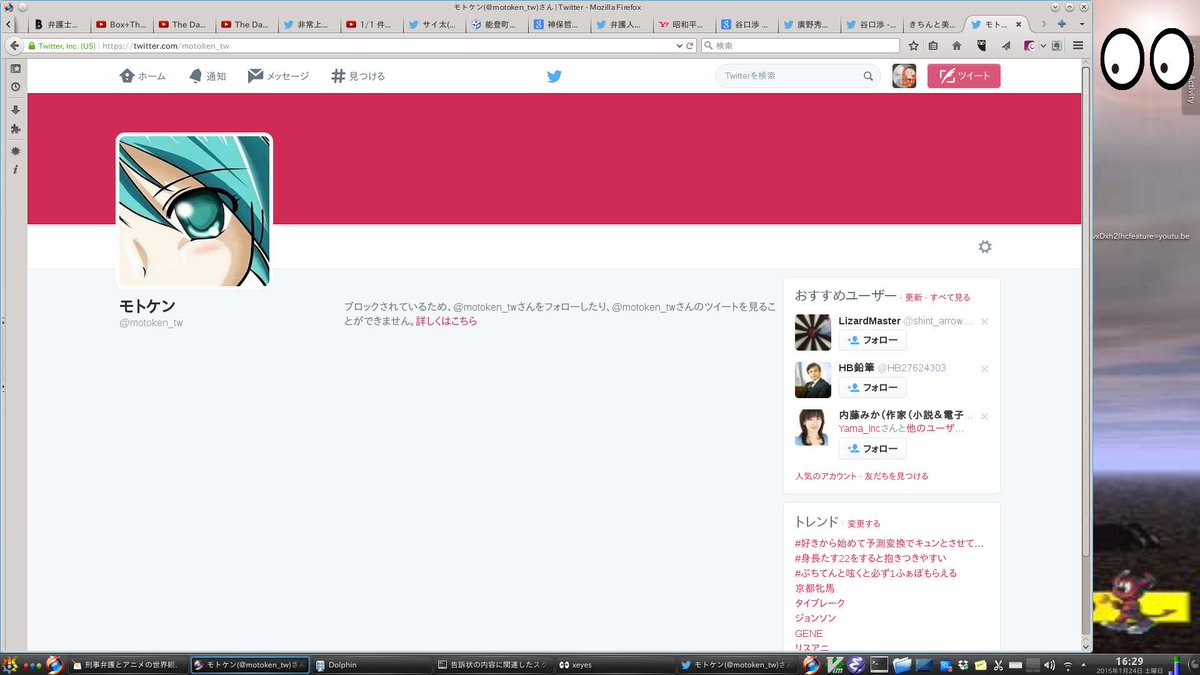This screenshot has width=1200, height=675.
Task: Open history clock icon in sidebar
Action: click(15, 87)
